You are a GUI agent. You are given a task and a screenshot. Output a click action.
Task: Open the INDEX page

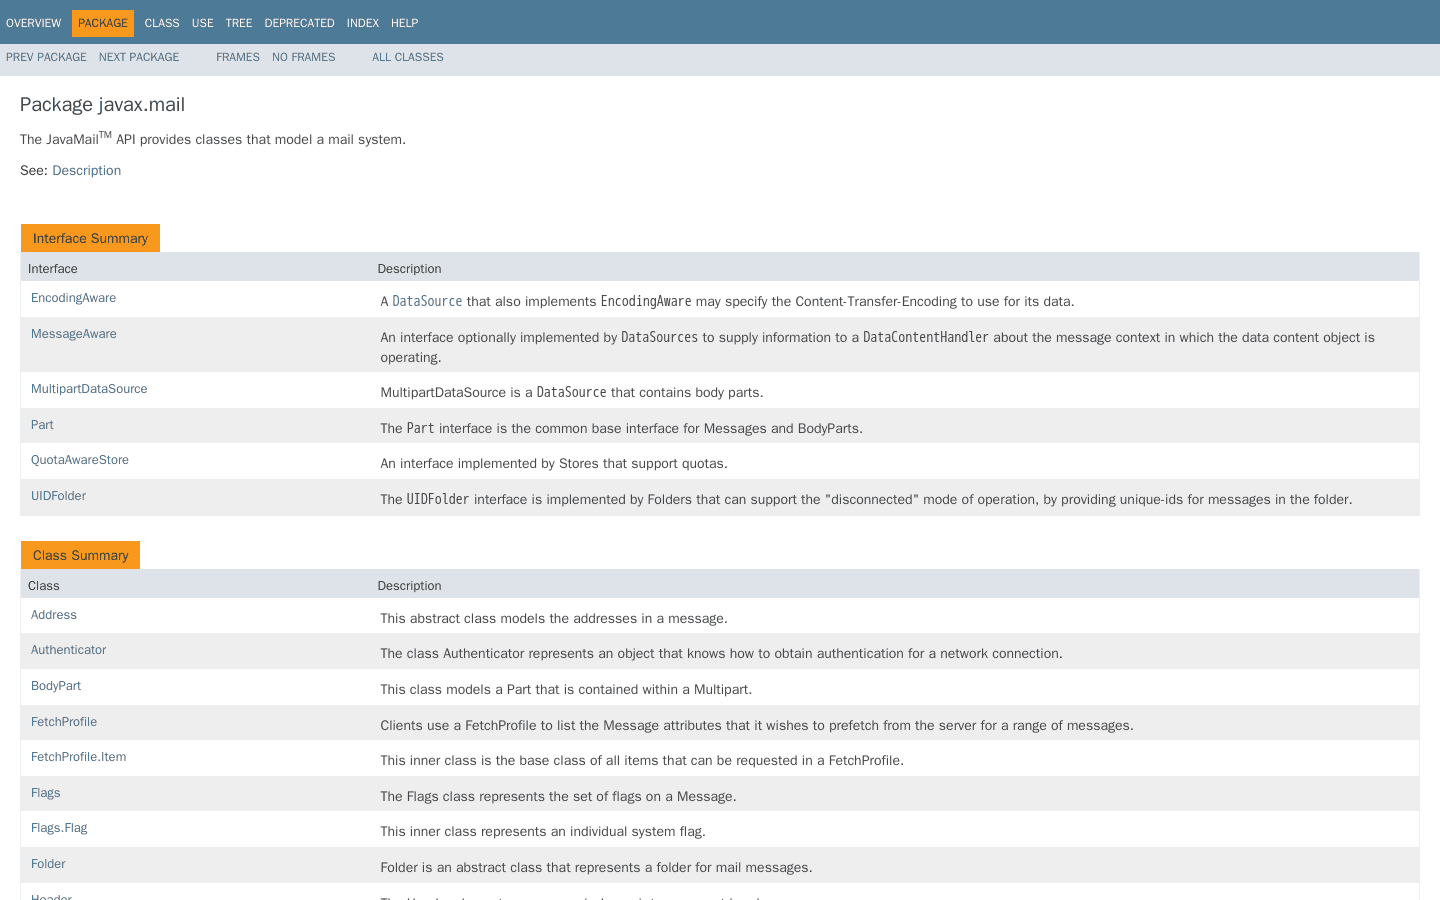pyautogui.click(x=362, y=22)
